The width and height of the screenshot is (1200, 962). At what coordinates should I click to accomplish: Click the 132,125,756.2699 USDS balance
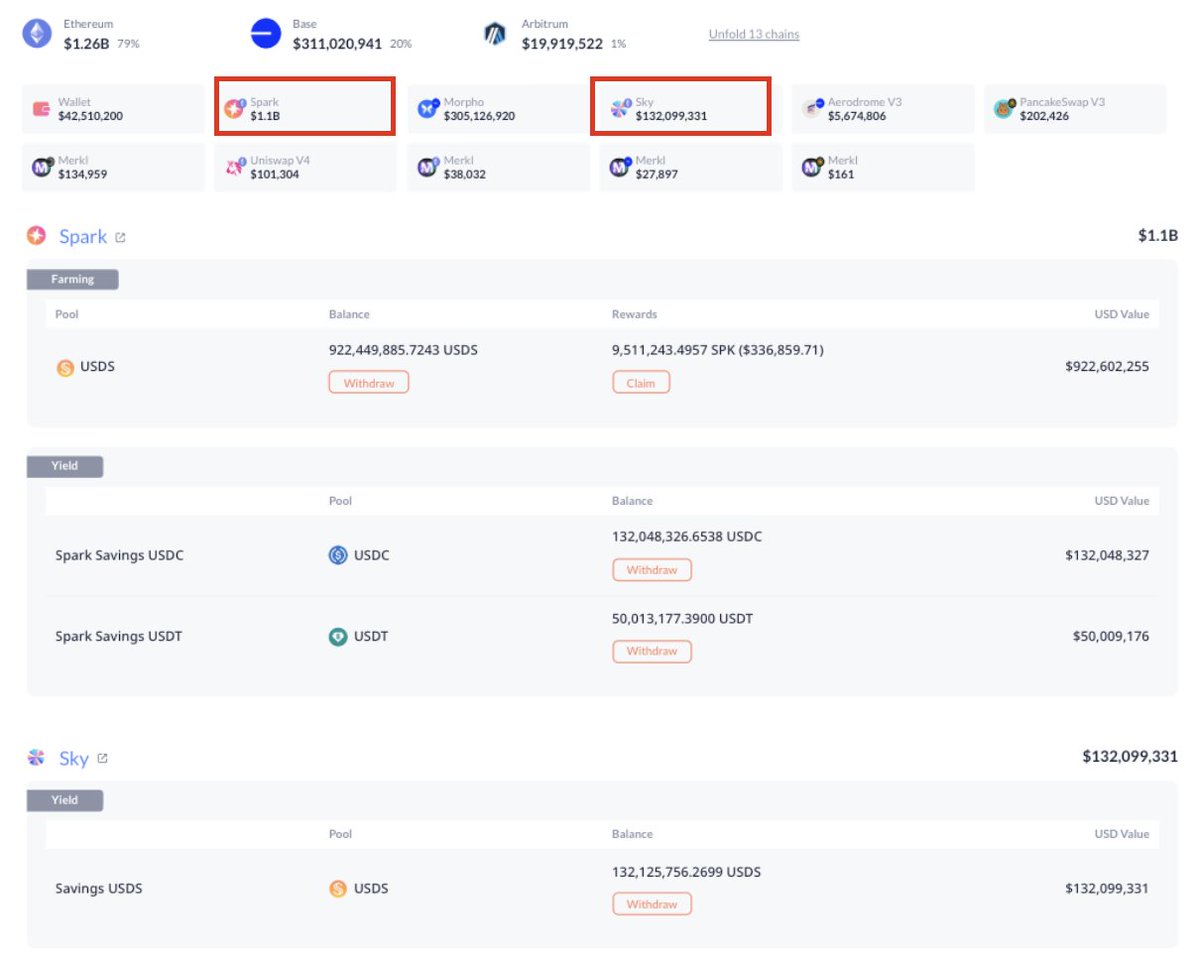coord(686,872)
